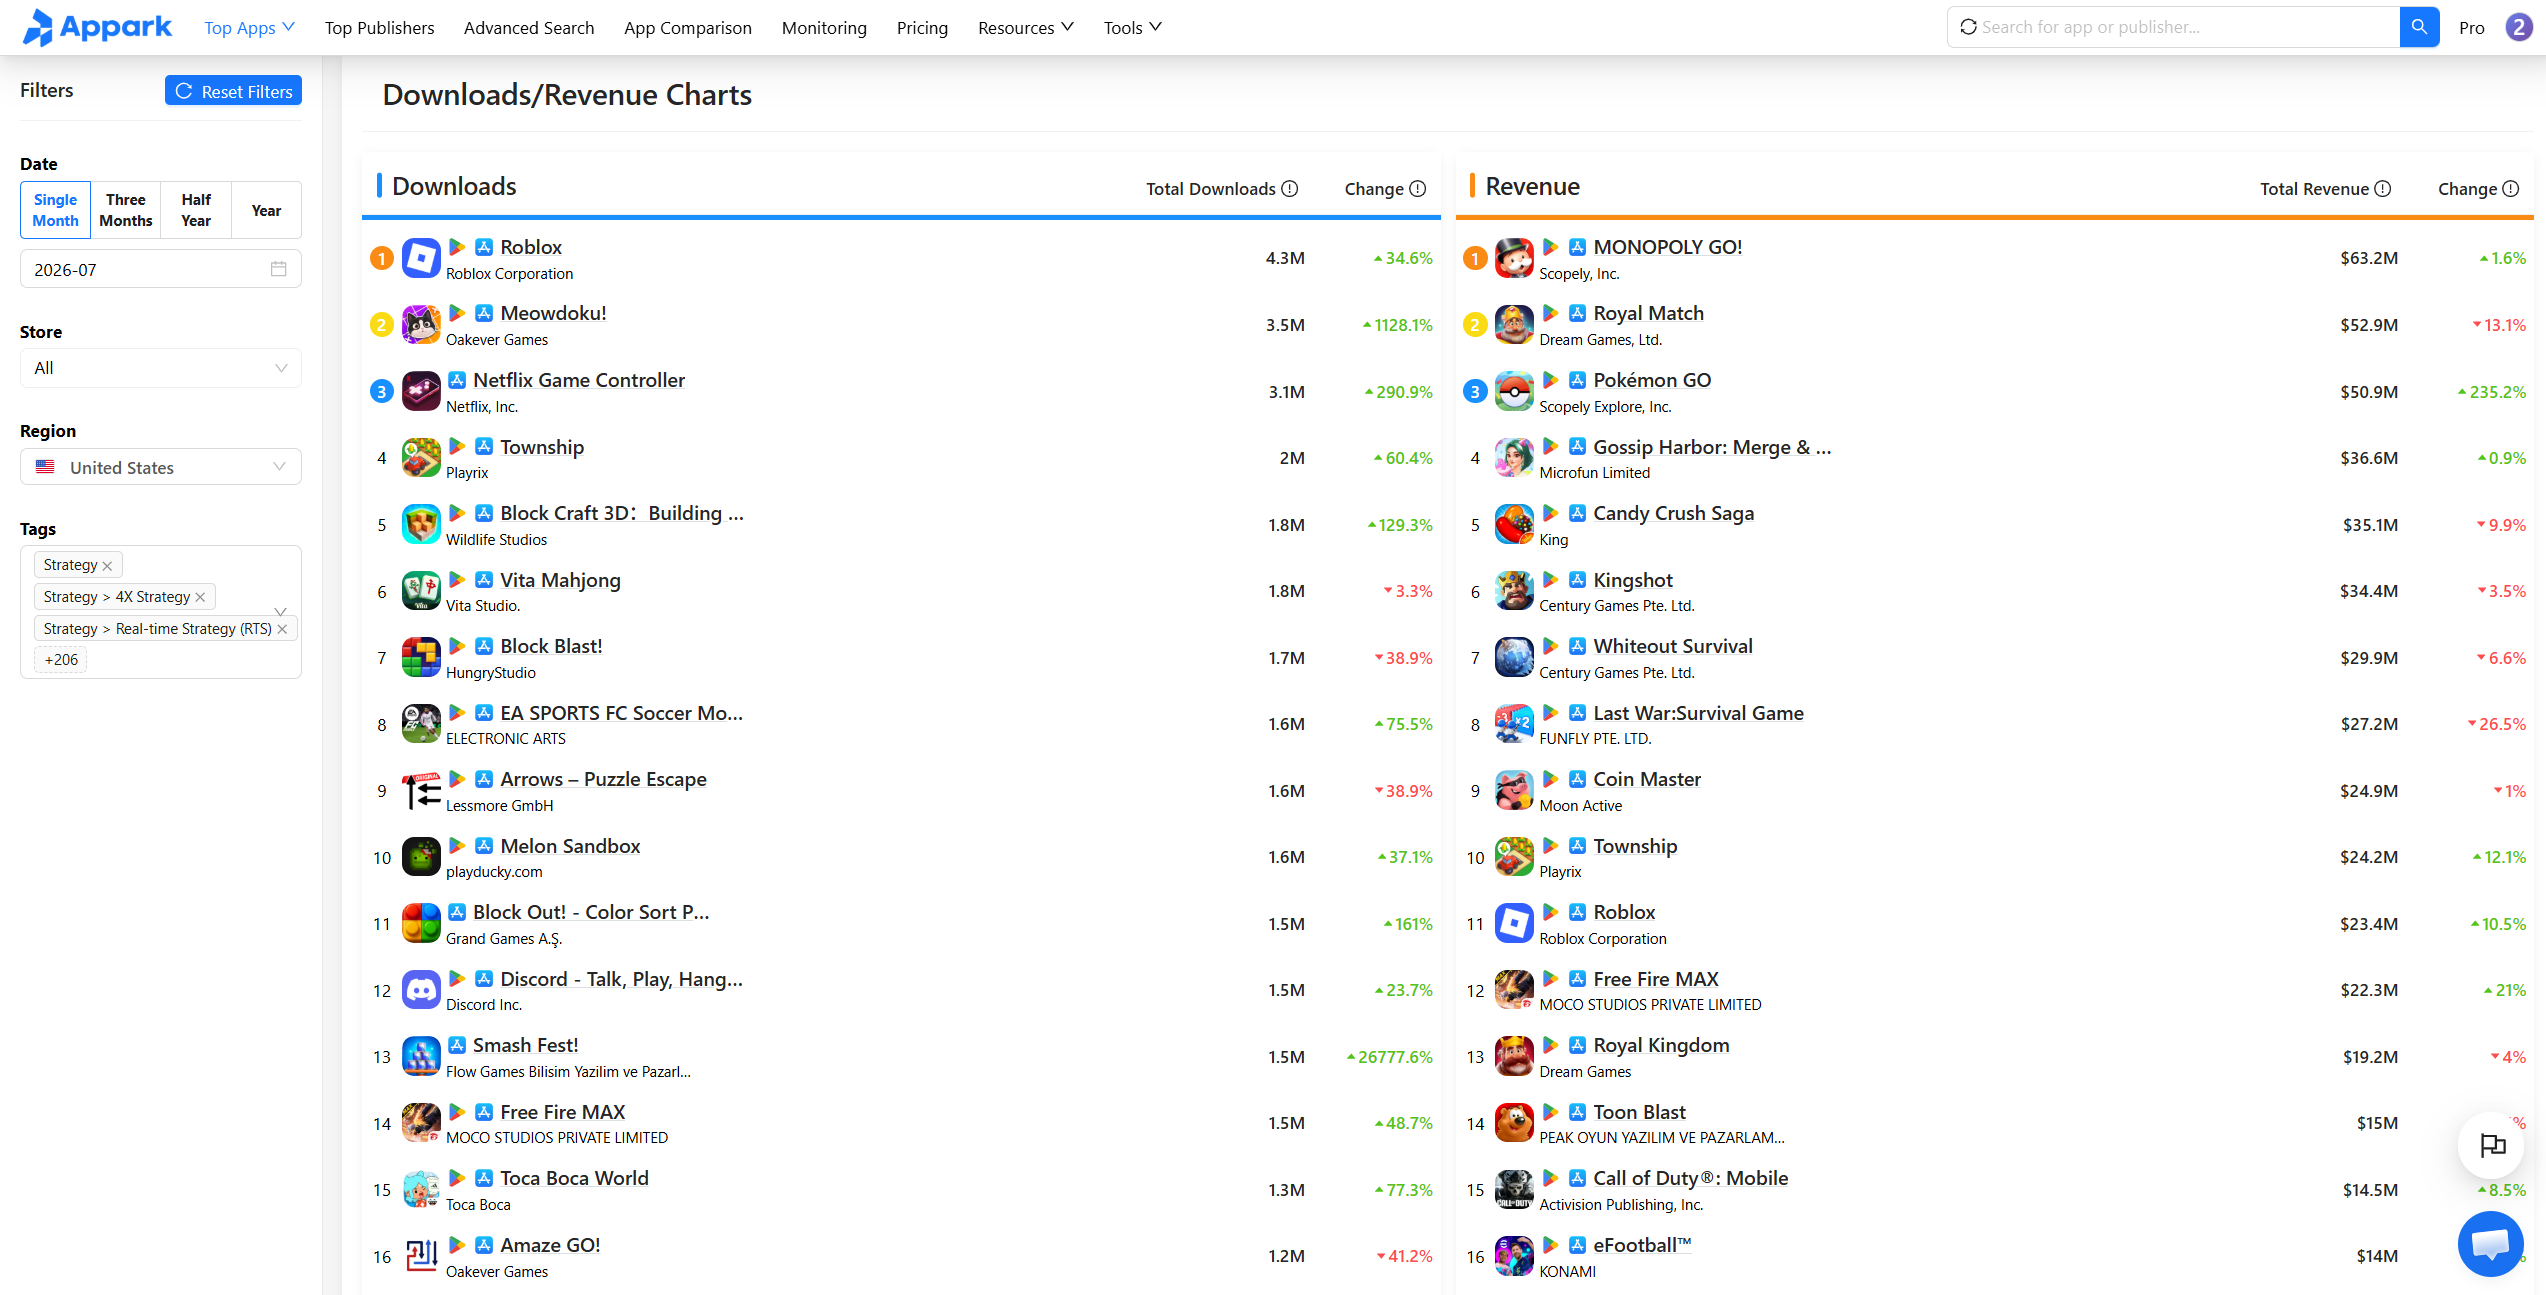The image size is (2546, 1295).
Task: Open the Royal Kingdom app link
Action: pyautogui.click(x=1661, y=1045)
